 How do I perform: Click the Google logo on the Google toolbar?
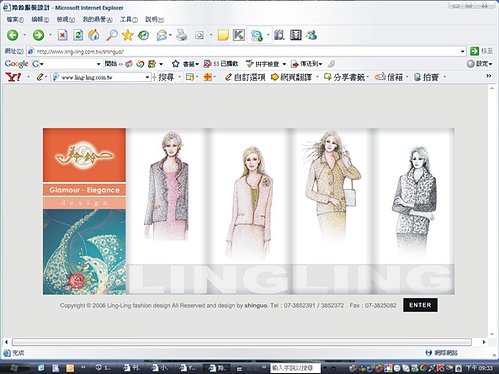(x=16, y=64)
